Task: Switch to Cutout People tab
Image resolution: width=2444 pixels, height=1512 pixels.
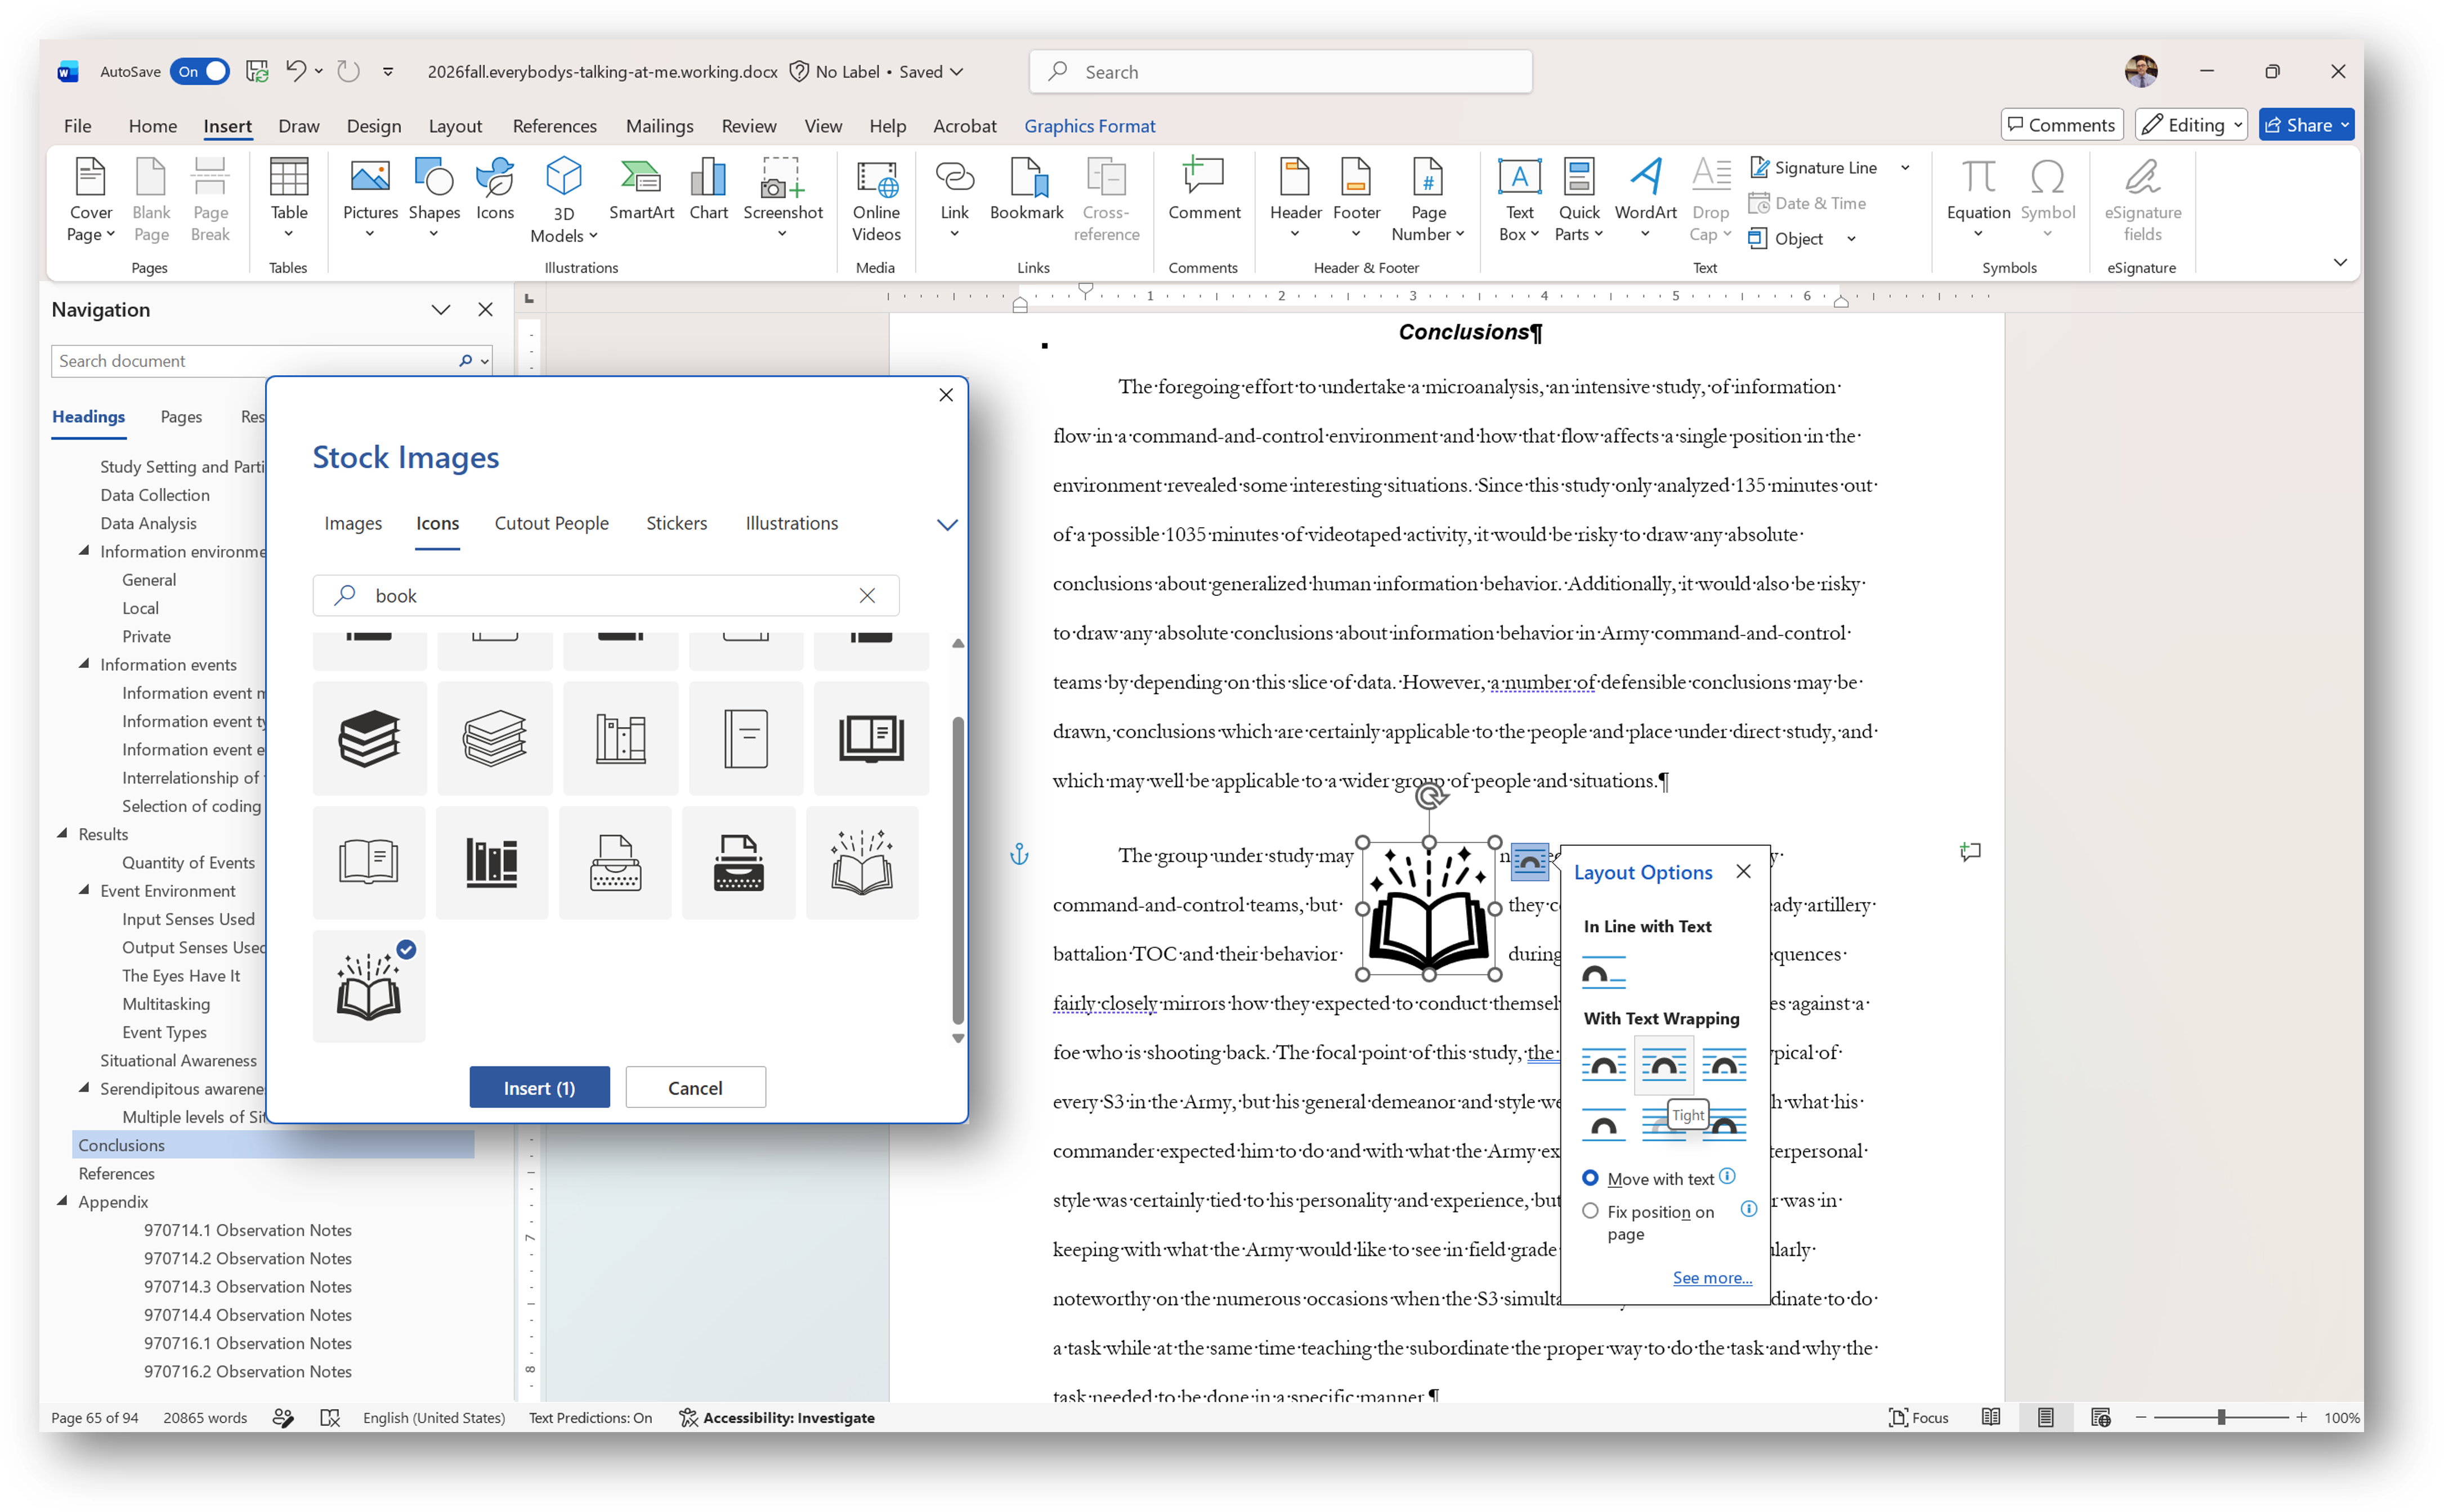Action: [x=551, y=523]
